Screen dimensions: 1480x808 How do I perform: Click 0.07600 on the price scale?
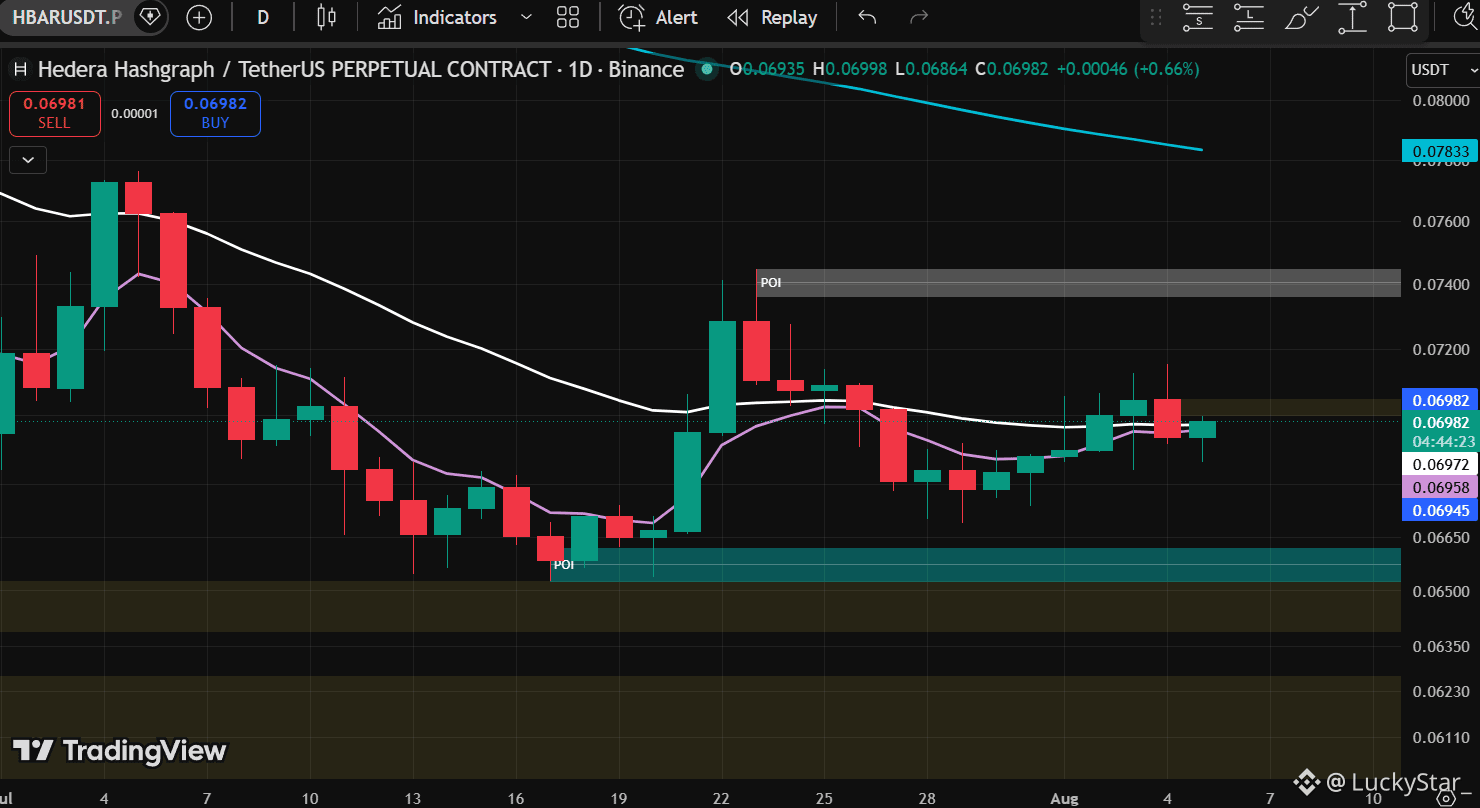[x=1441, y=221]
